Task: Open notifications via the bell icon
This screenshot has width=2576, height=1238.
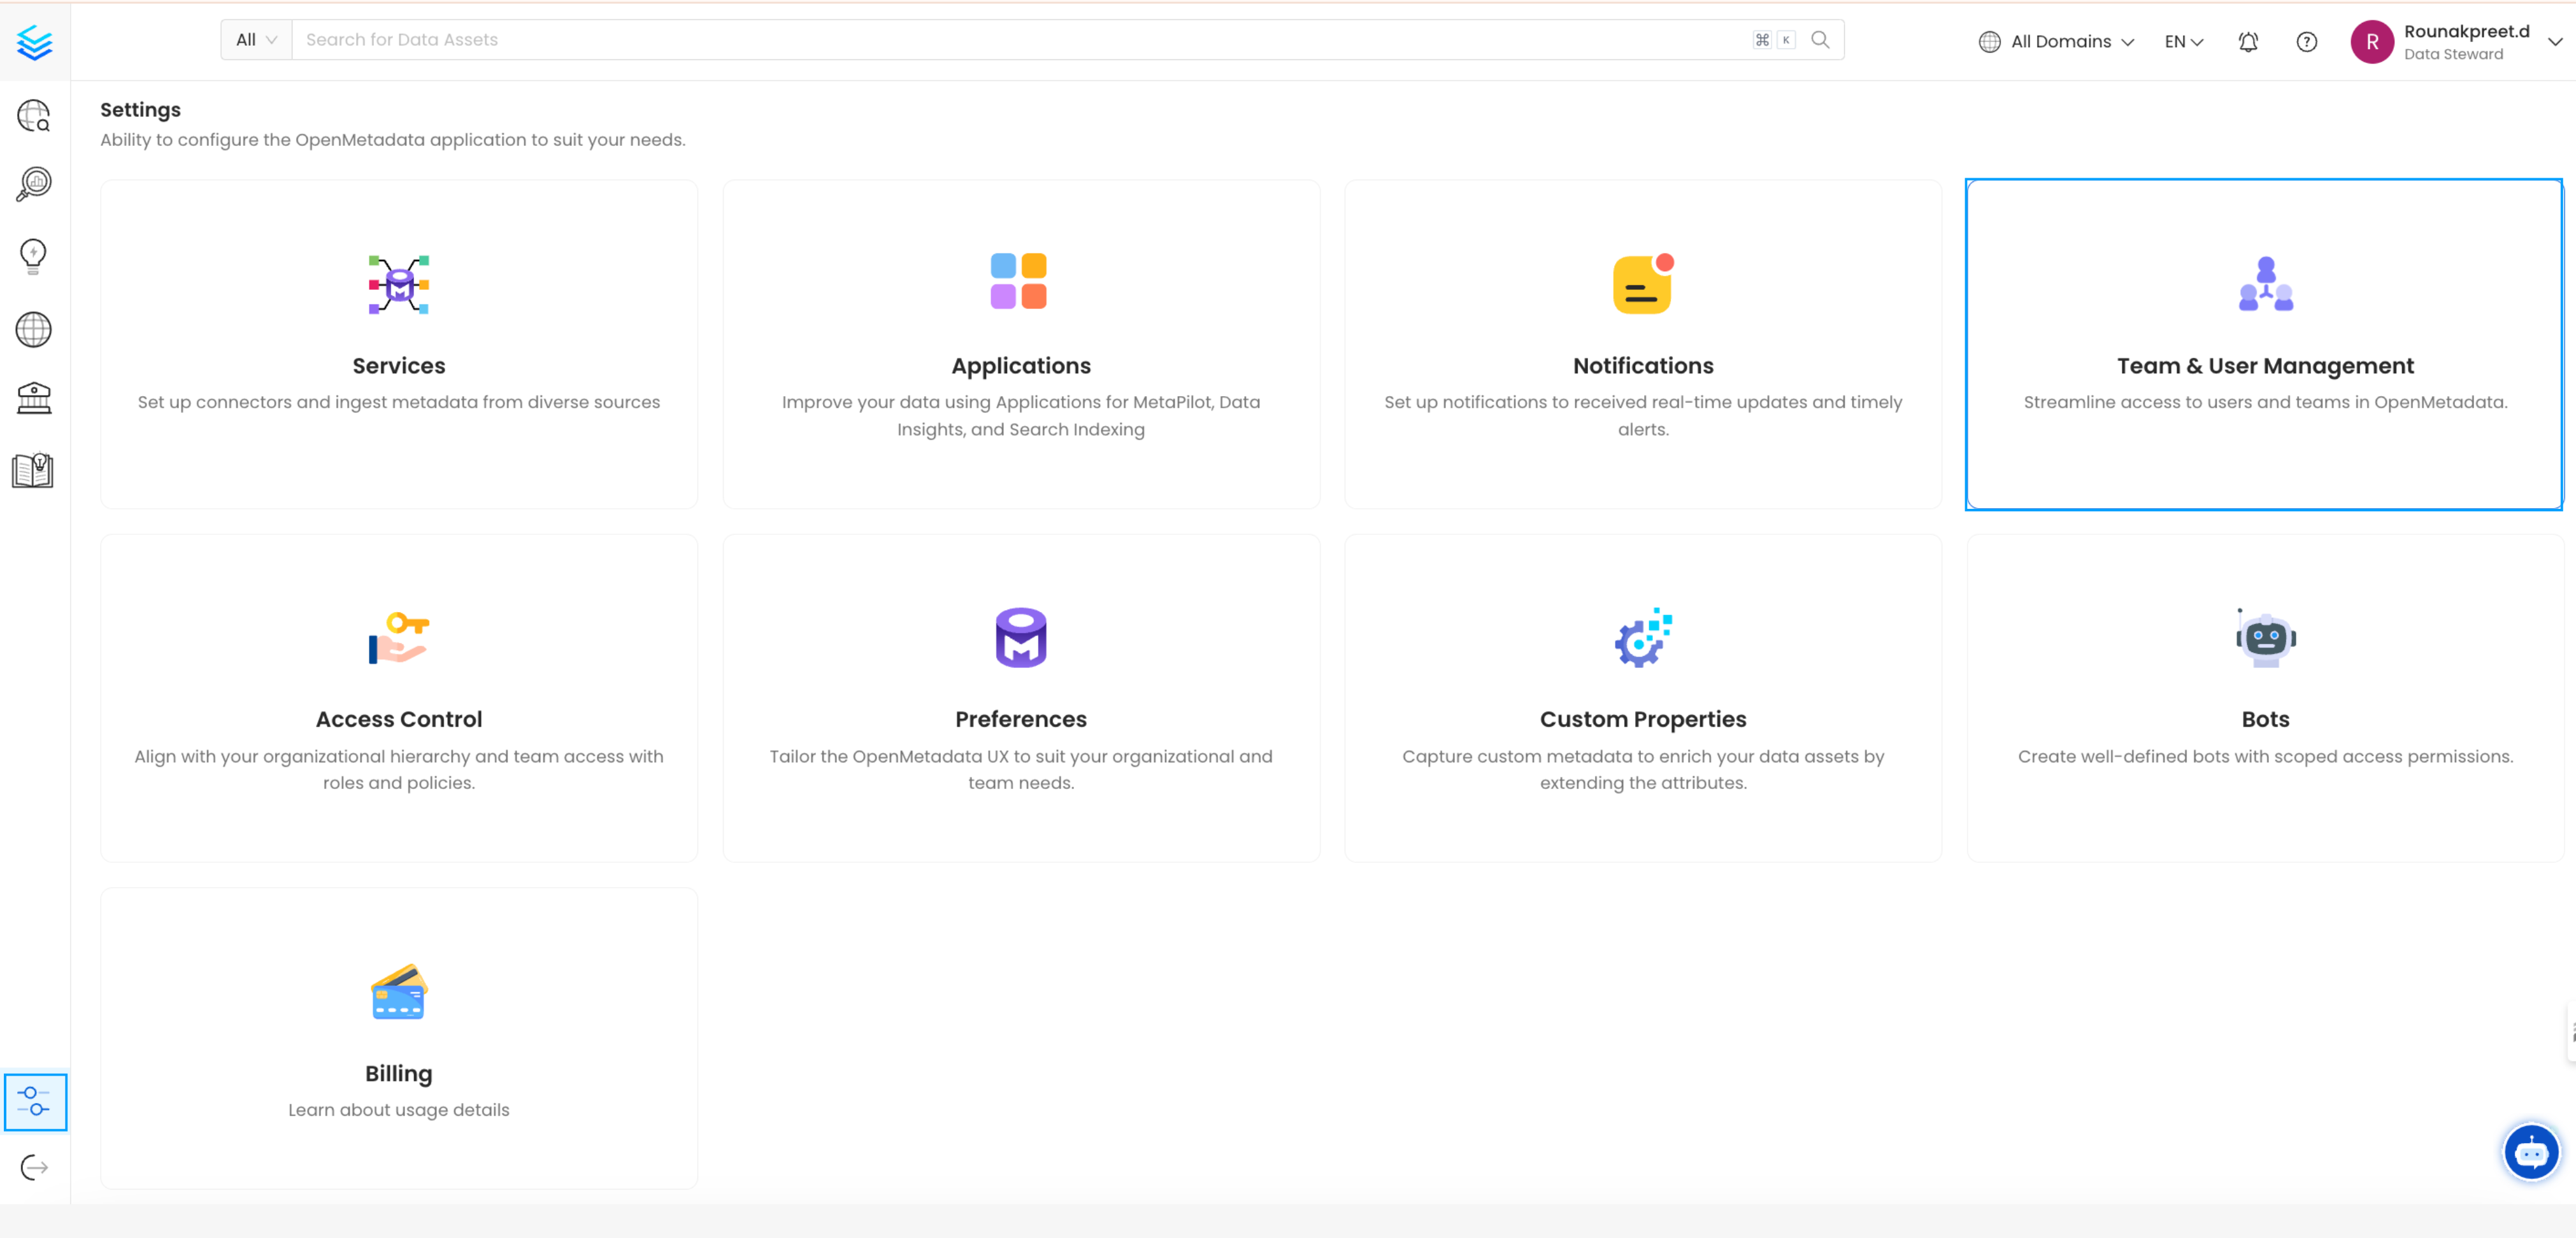Action: click(2247, 41)
